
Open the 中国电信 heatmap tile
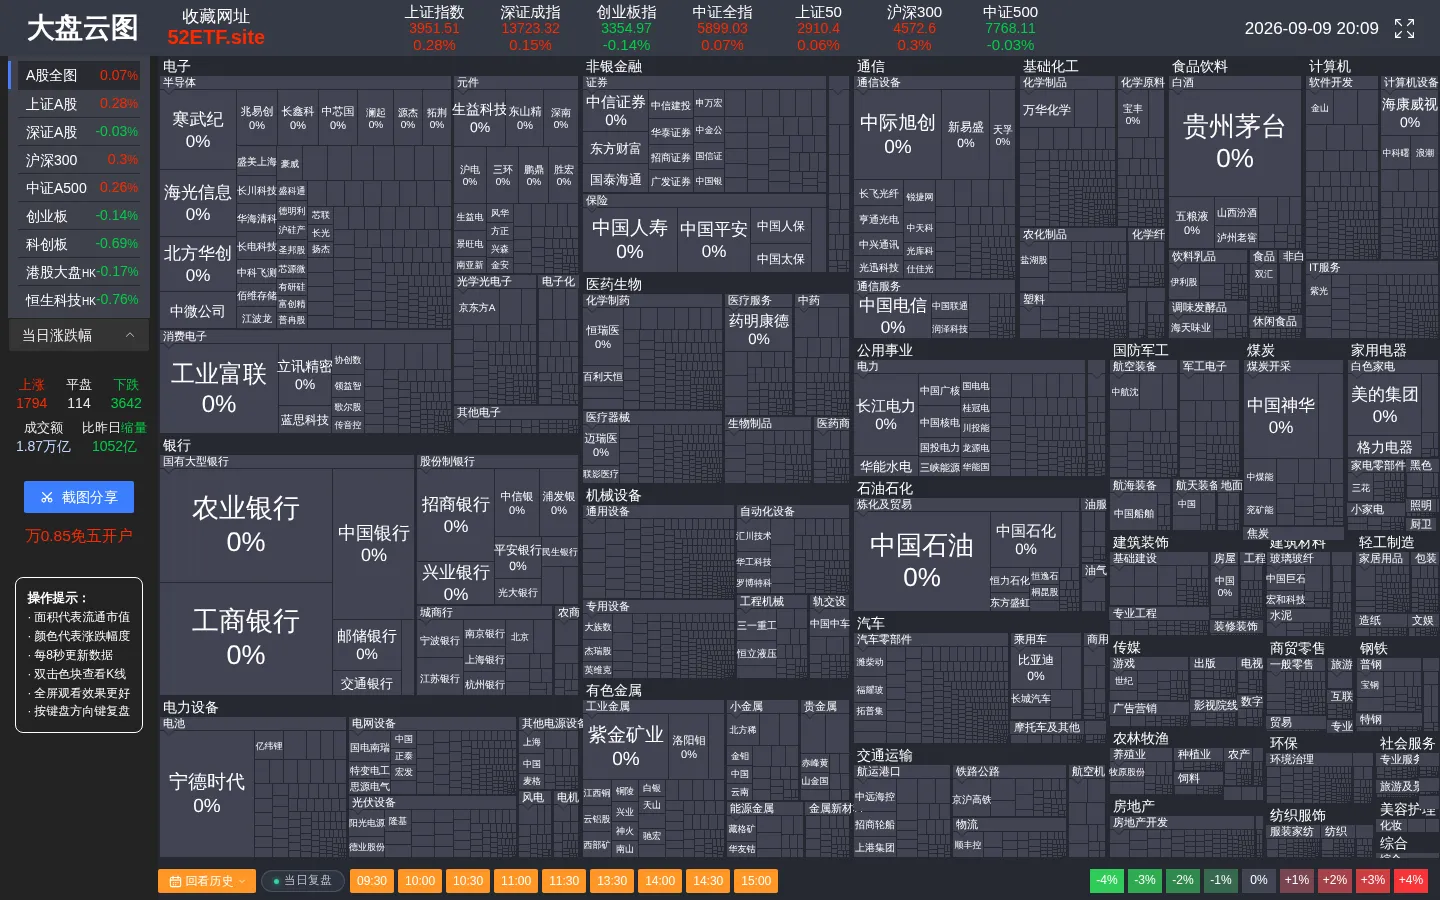coord(892,315)
